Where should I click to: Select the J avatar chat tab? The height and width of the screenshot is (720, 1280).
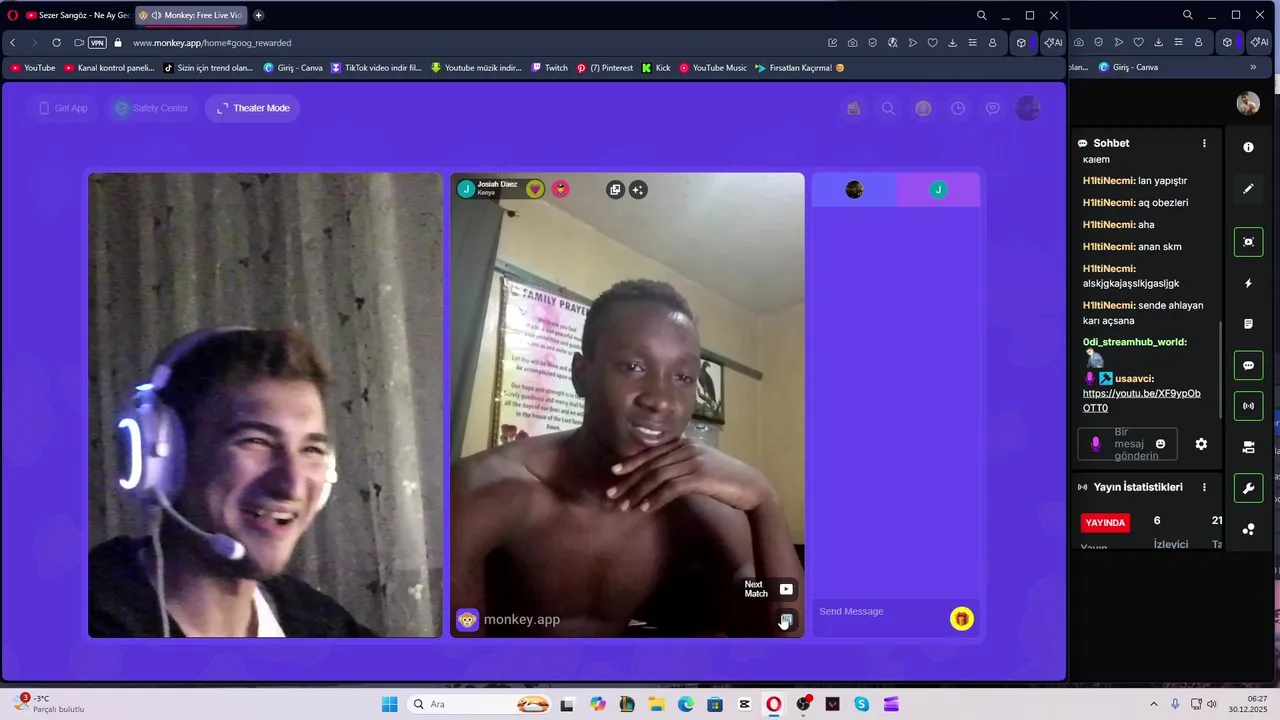click(938, 190)
